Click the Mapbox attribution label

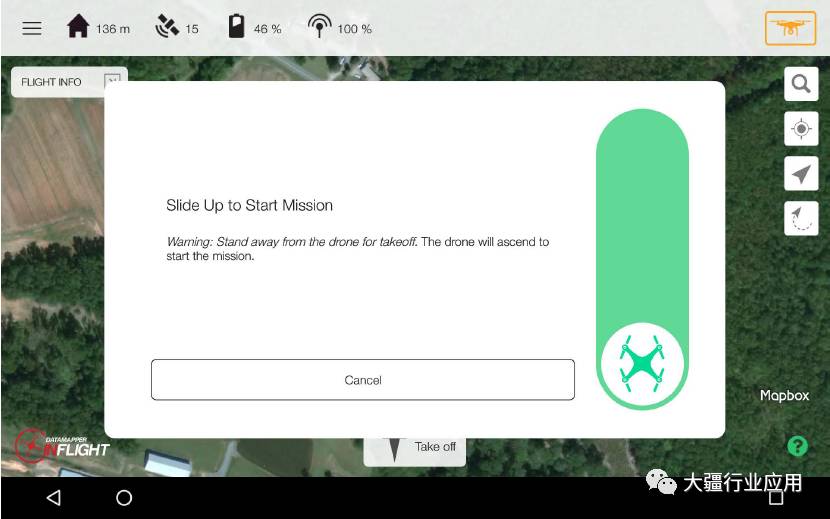pyautogui.click(x=784, y=395)
